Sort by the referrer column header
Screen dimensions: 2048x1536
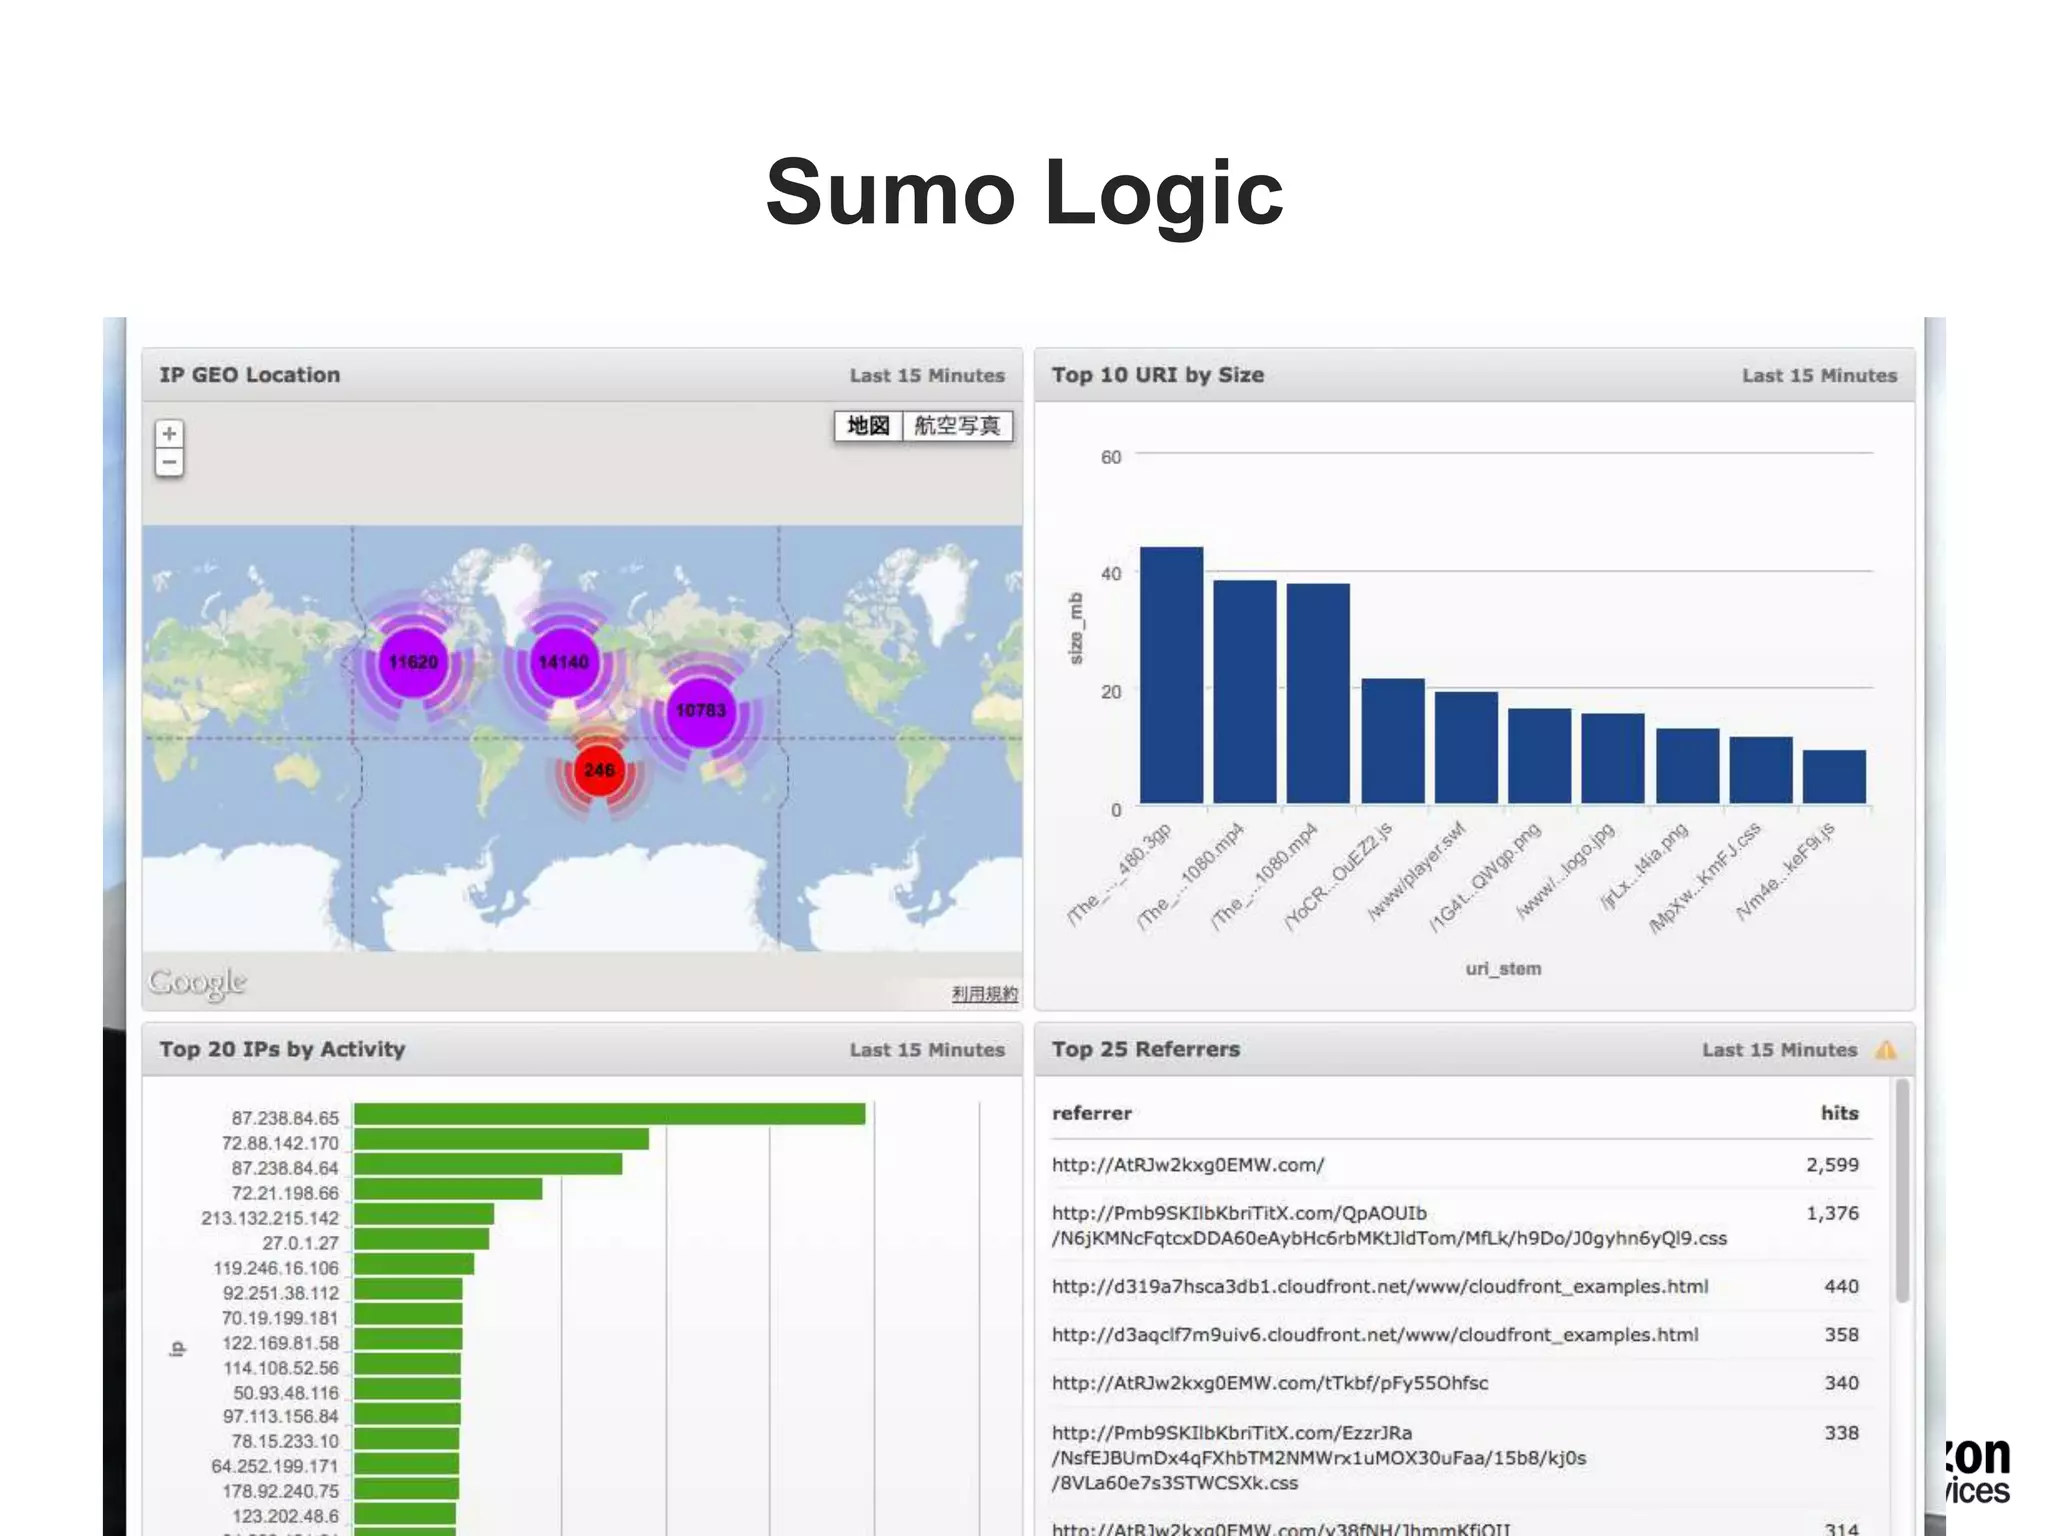[1092, 1113]
